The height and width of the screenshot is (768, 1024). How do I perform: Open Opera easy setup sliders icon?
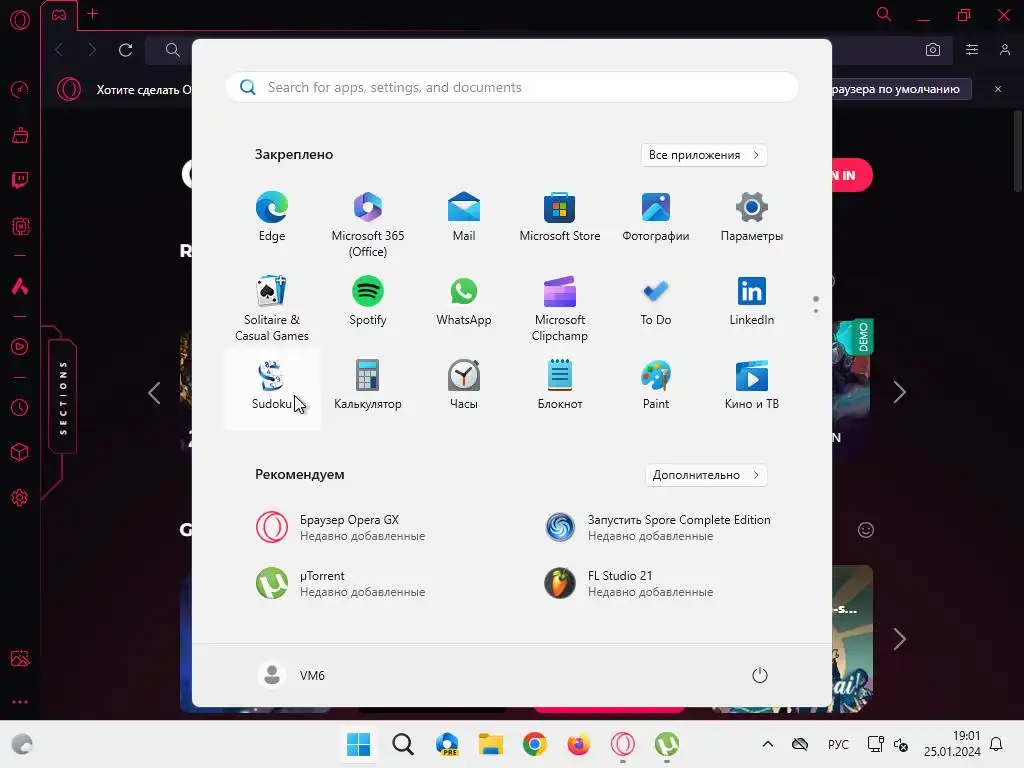pos(972,50)
